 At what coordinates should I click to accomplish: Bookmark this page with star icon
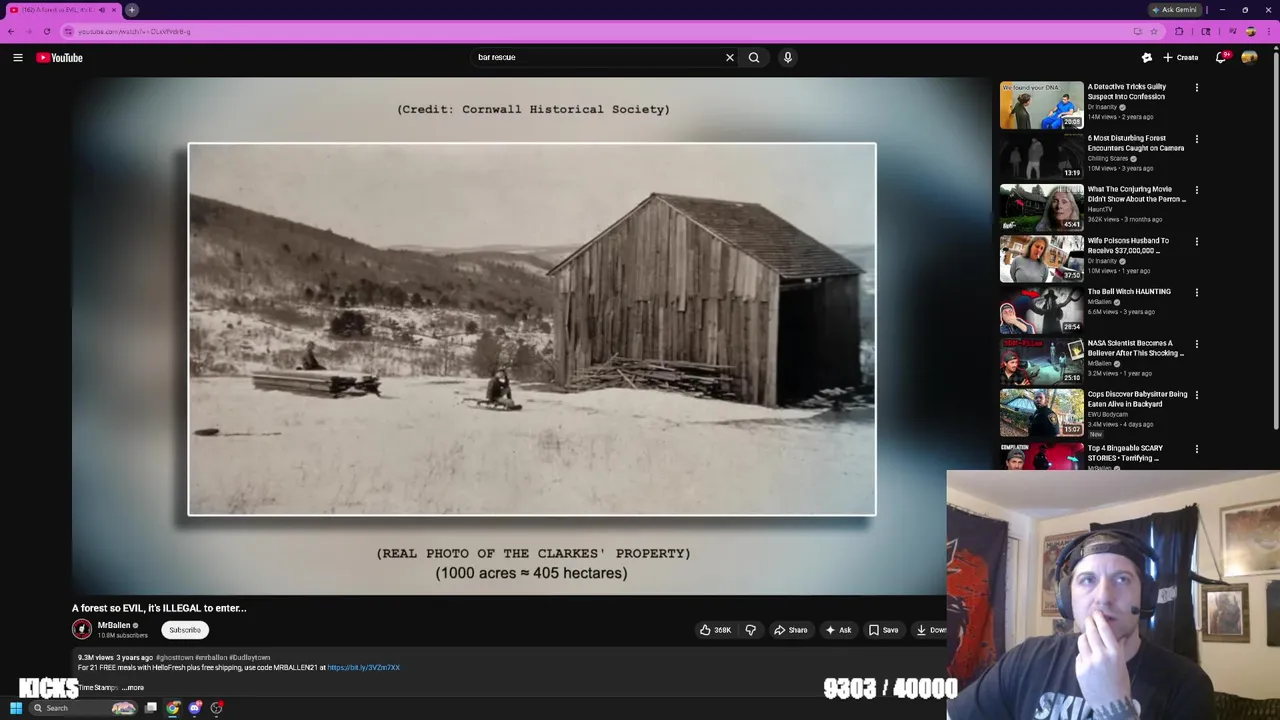coord(1154,31)
